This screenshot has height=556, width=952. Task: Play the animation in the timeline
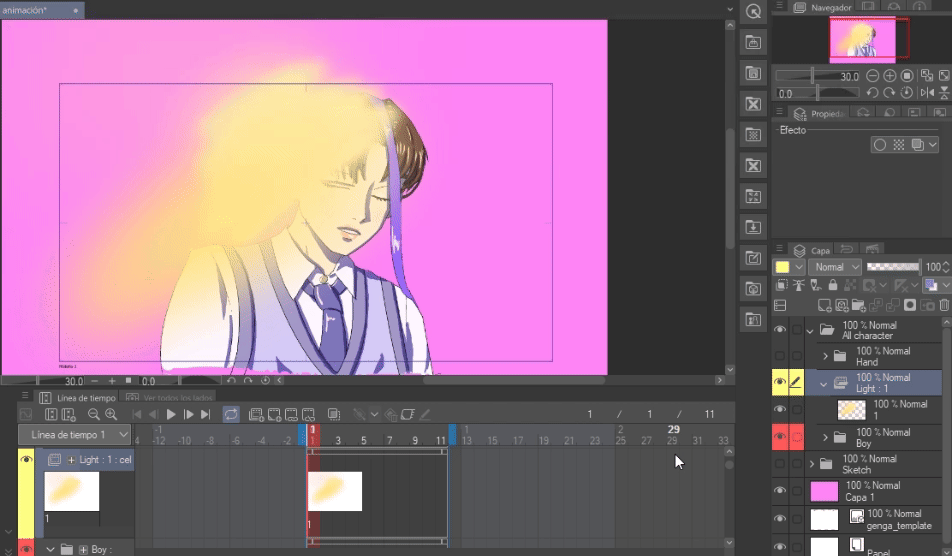tap(171, 414)
